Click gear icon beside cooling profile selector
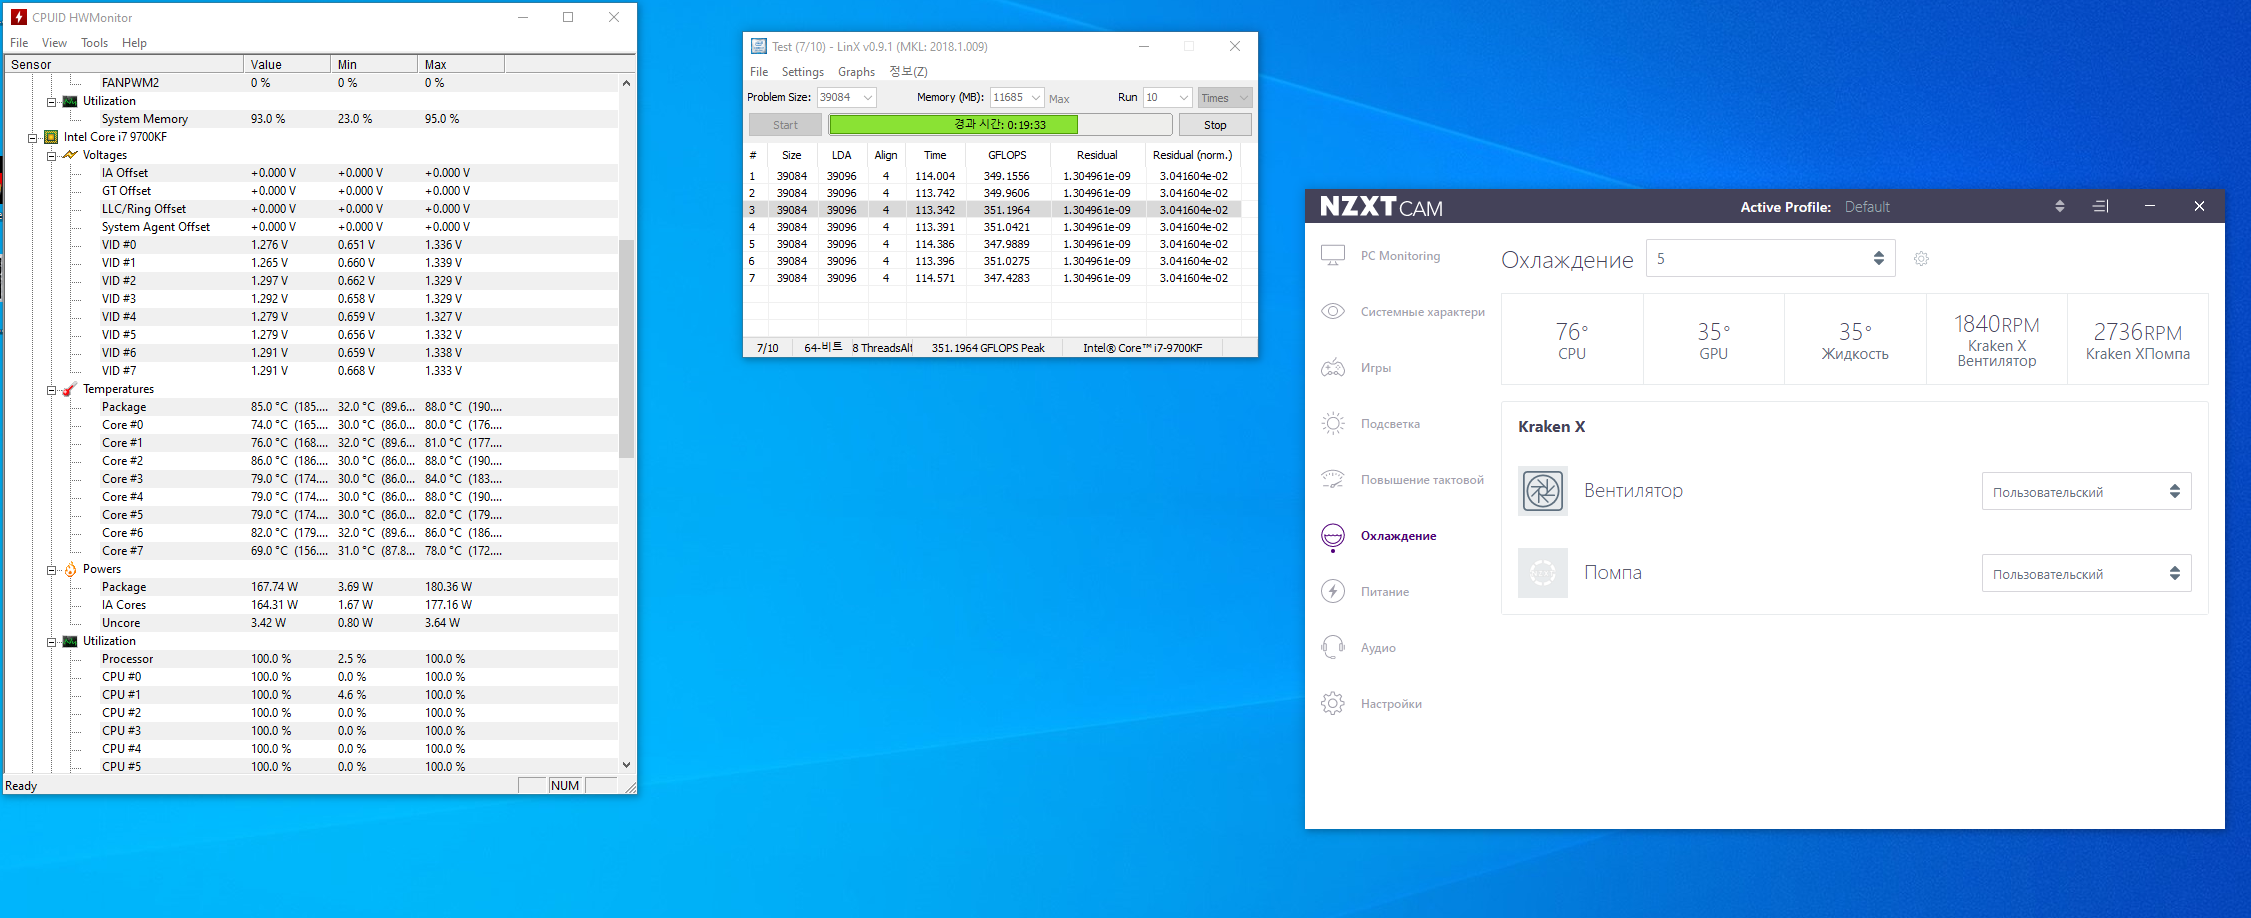 tap(1921, 259)
